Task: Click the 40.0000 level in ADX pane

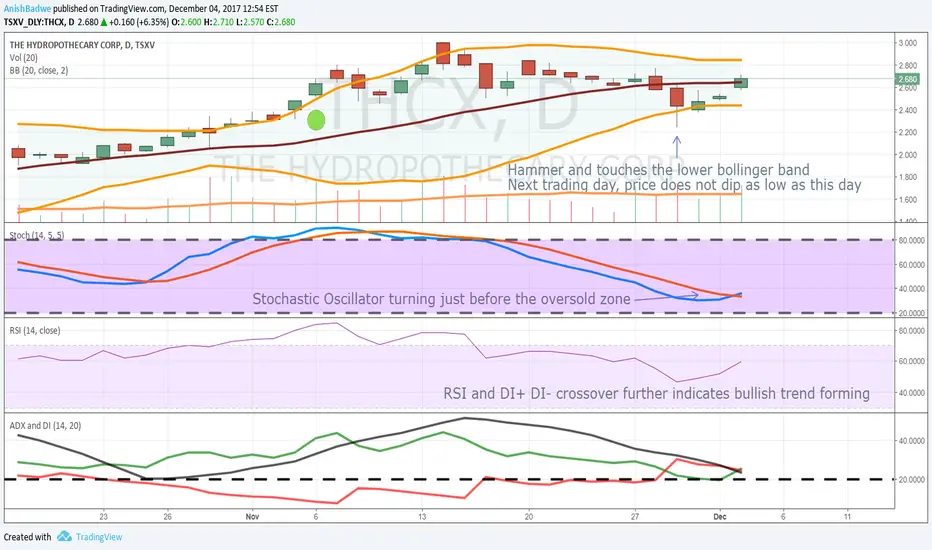Action: (x=911, y=441)
